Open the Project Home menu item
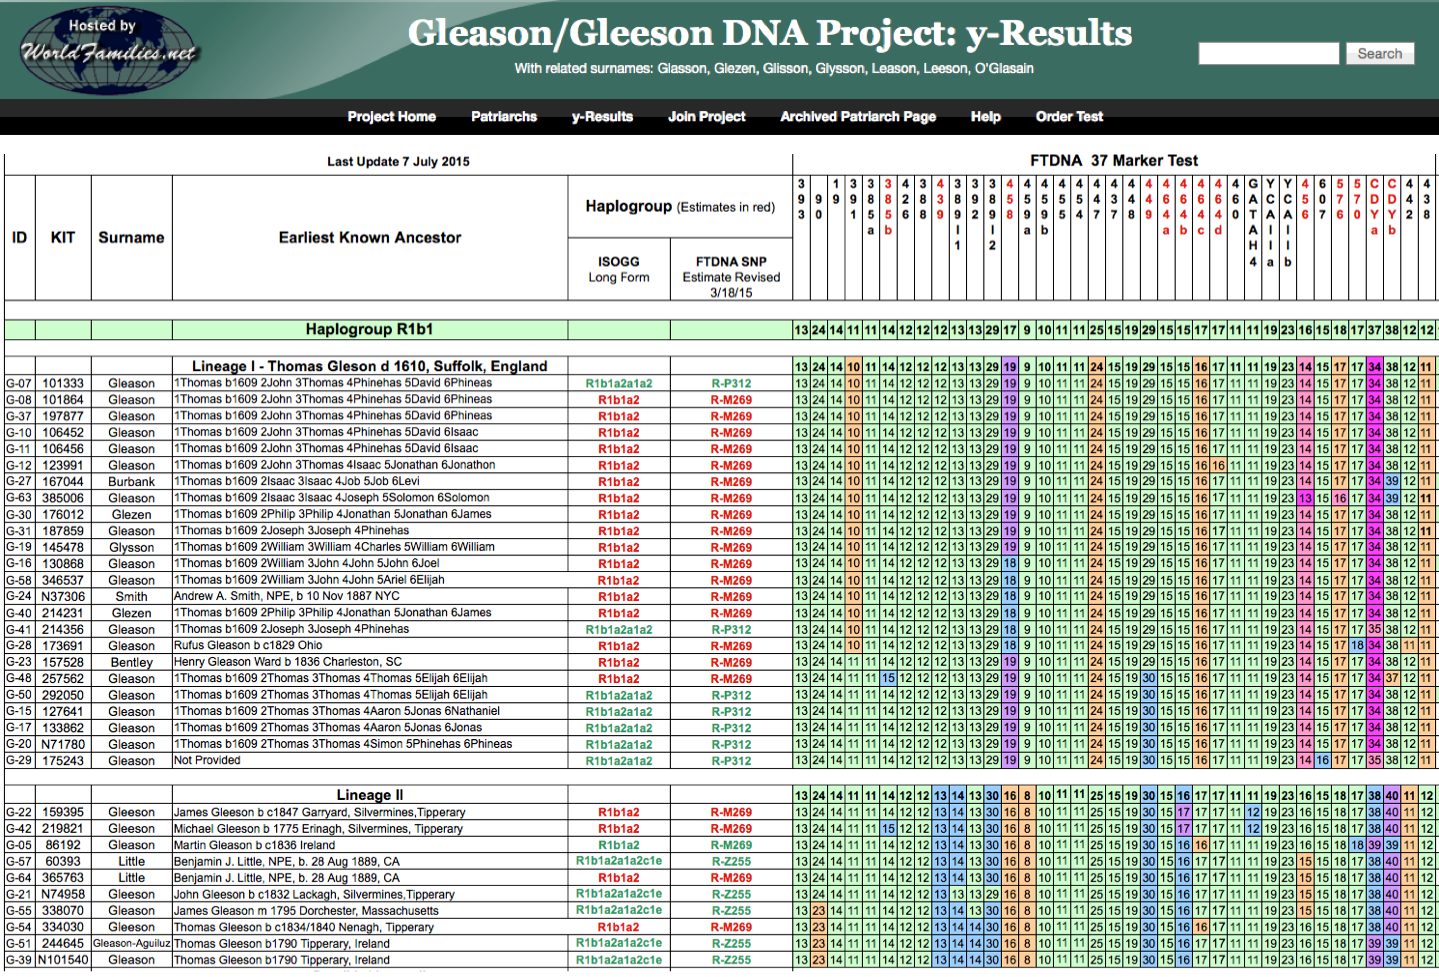 pos(391,117)
